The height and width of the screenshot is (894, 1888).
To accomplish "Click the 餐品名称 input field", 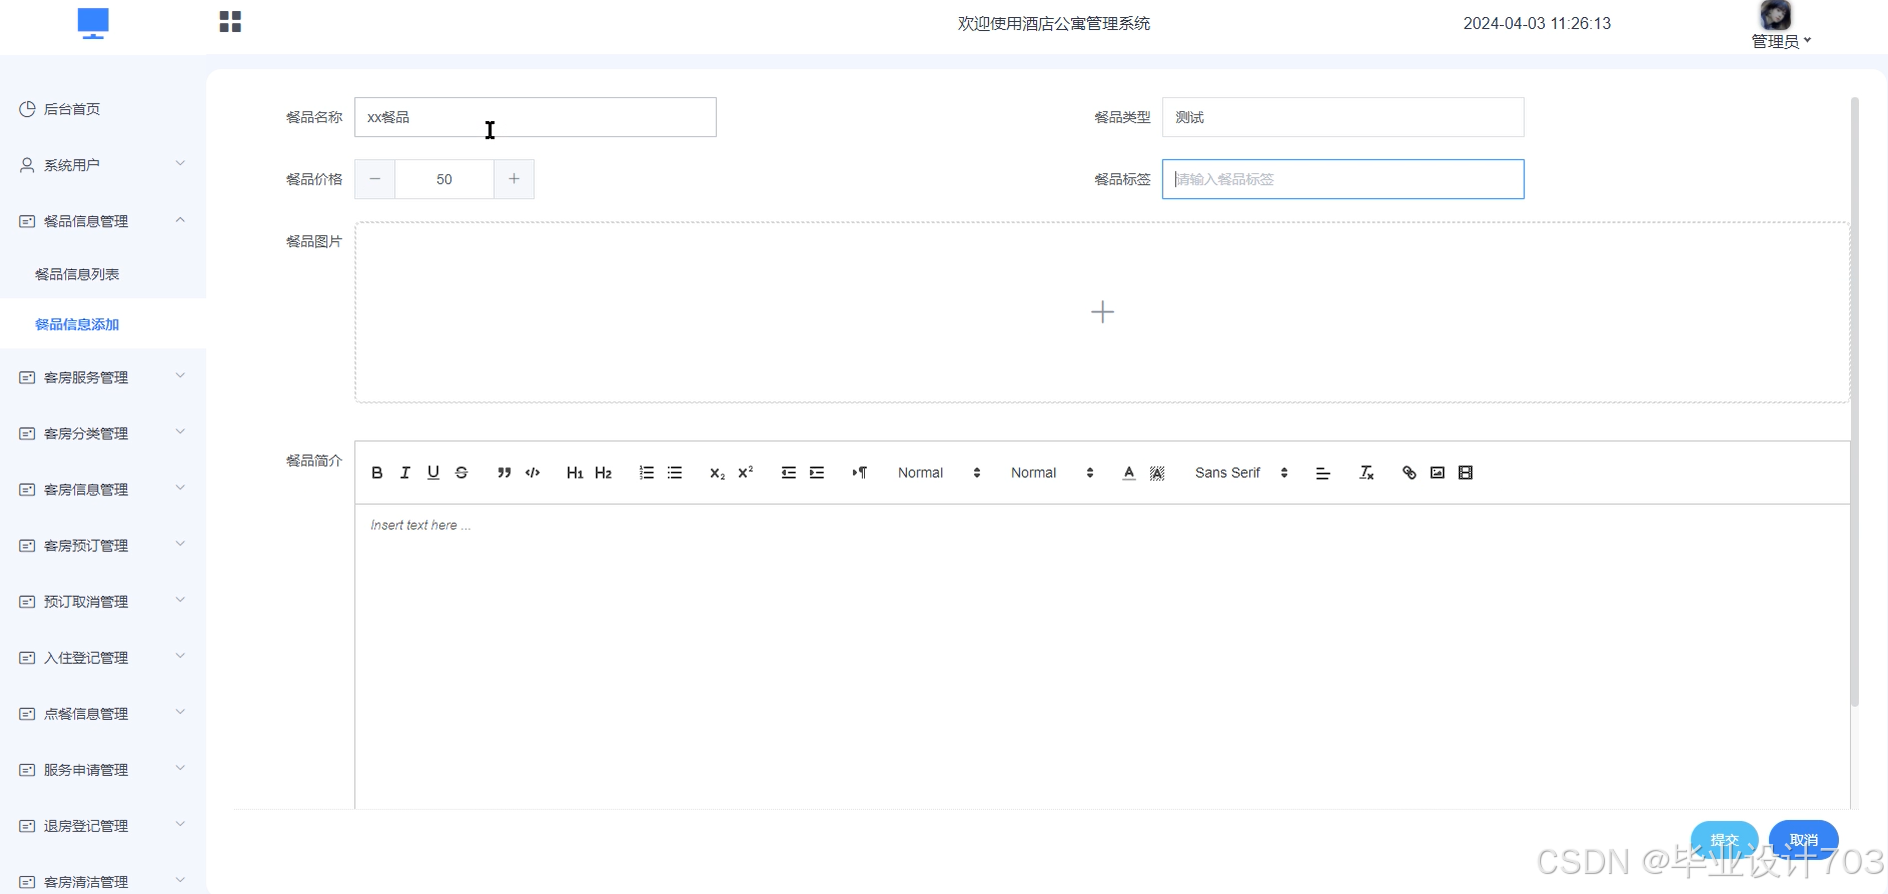I will (x=535, y=117).
